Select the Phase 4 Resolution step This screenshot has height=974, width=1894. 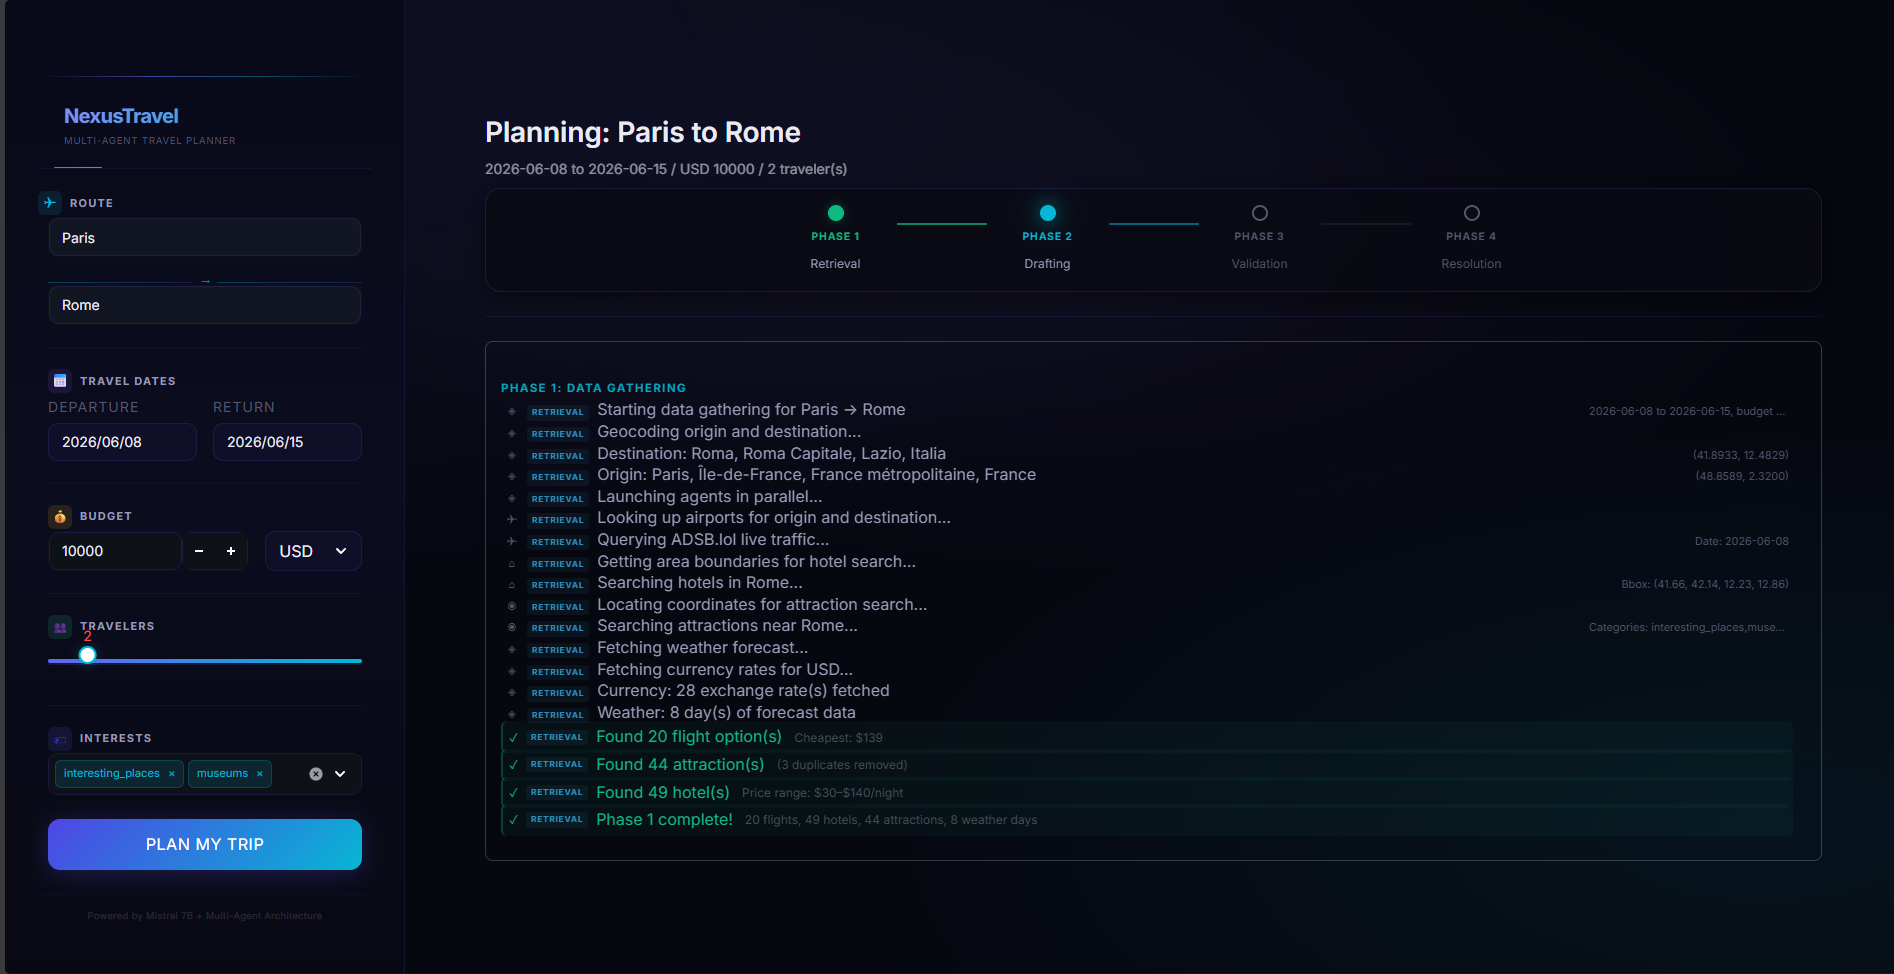(x=1472, y=237)
